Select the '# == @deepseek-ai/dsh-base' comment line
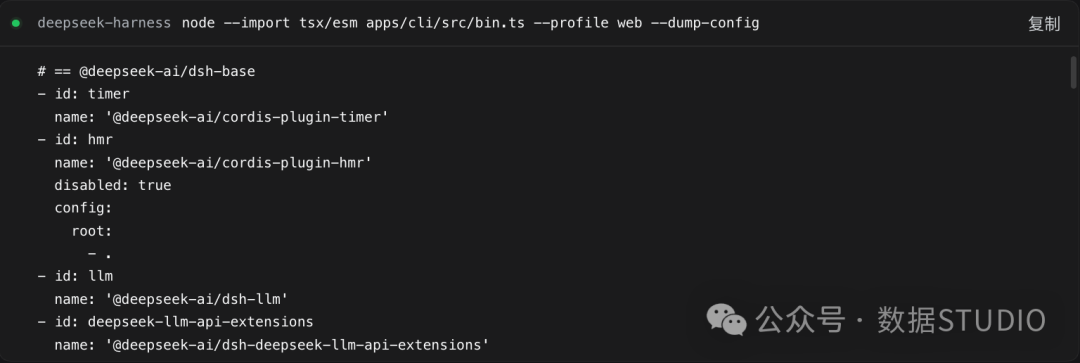This screenshot has height=363, width=1080. tap(147, 72)
